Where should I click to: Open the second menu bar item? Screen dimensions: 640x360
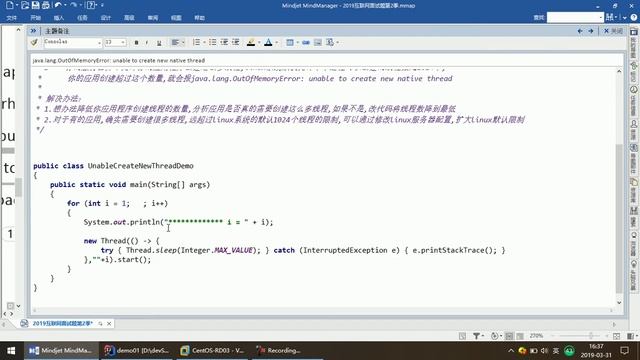pos(36,18)
